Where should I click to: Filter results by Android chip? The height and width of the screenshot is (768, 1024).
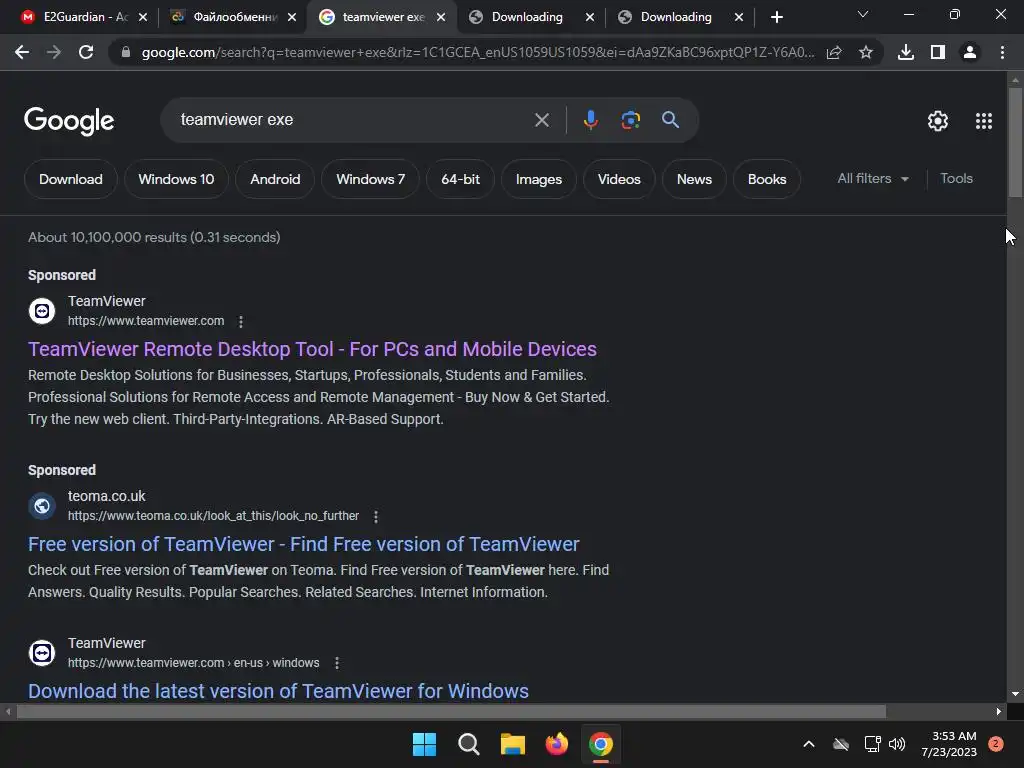click(x=275, y=179)
